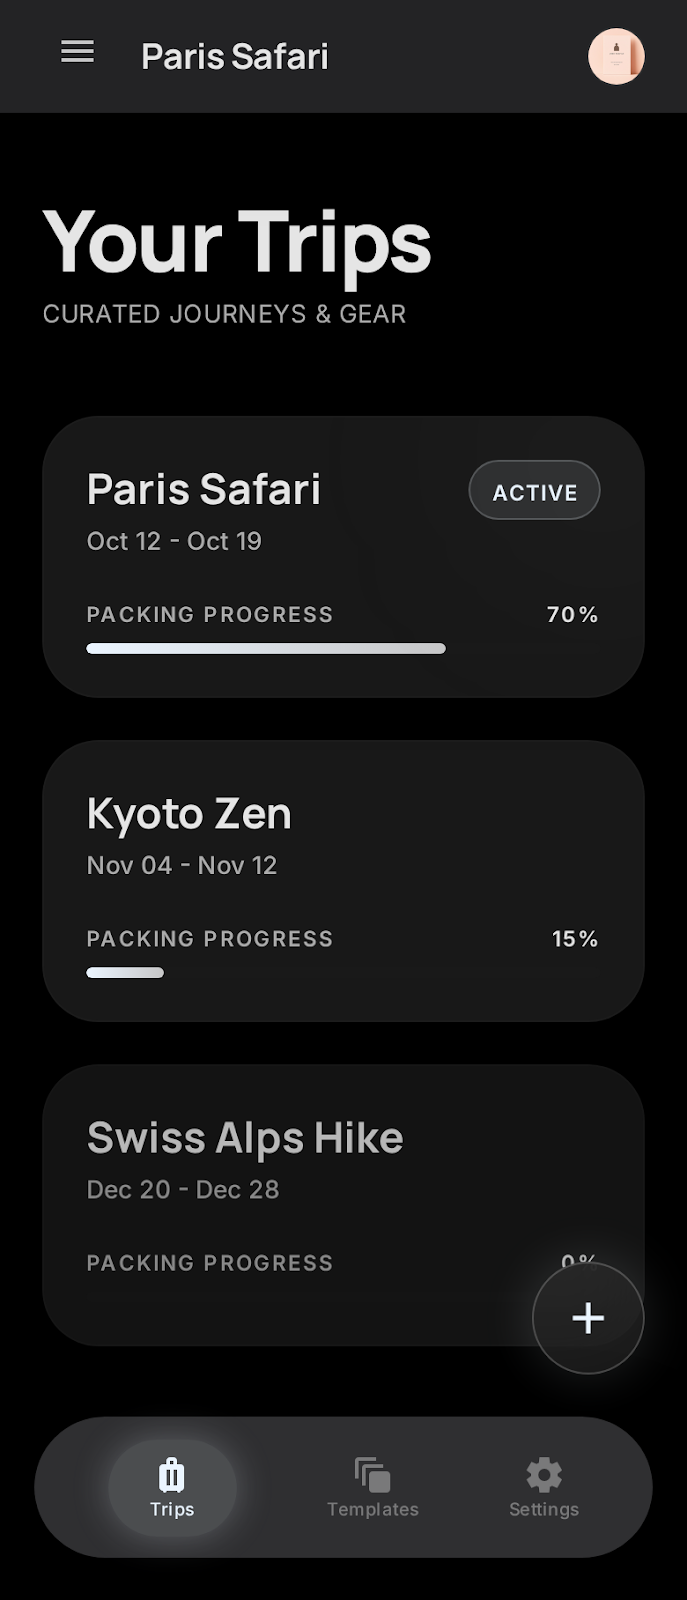Tap the ACTIVE badge on Paris Safari

(534, 490)
